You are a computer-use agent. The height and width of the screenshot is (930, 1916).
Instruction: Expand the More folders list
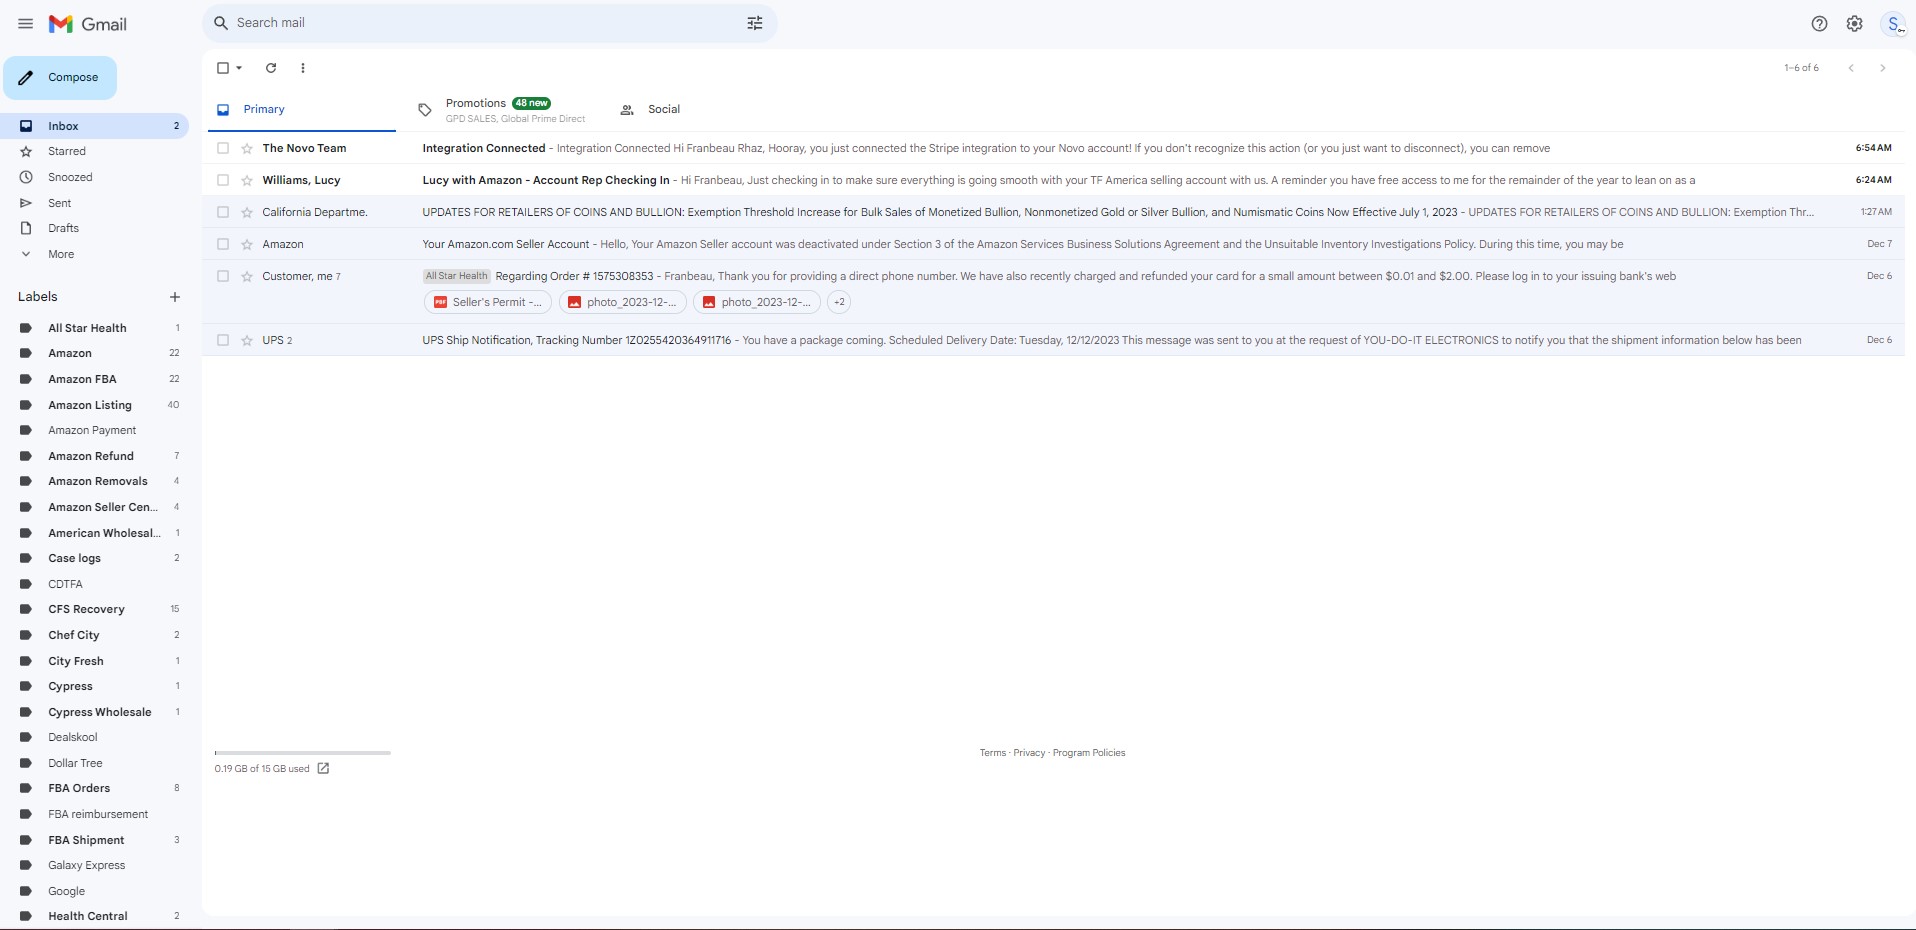pos(60,254)
